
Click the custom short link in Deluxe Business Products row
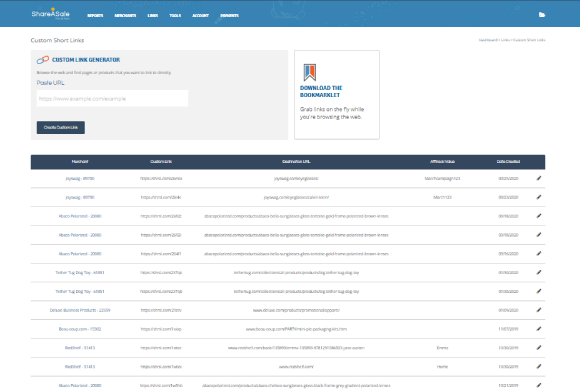(x=161, y=310)
